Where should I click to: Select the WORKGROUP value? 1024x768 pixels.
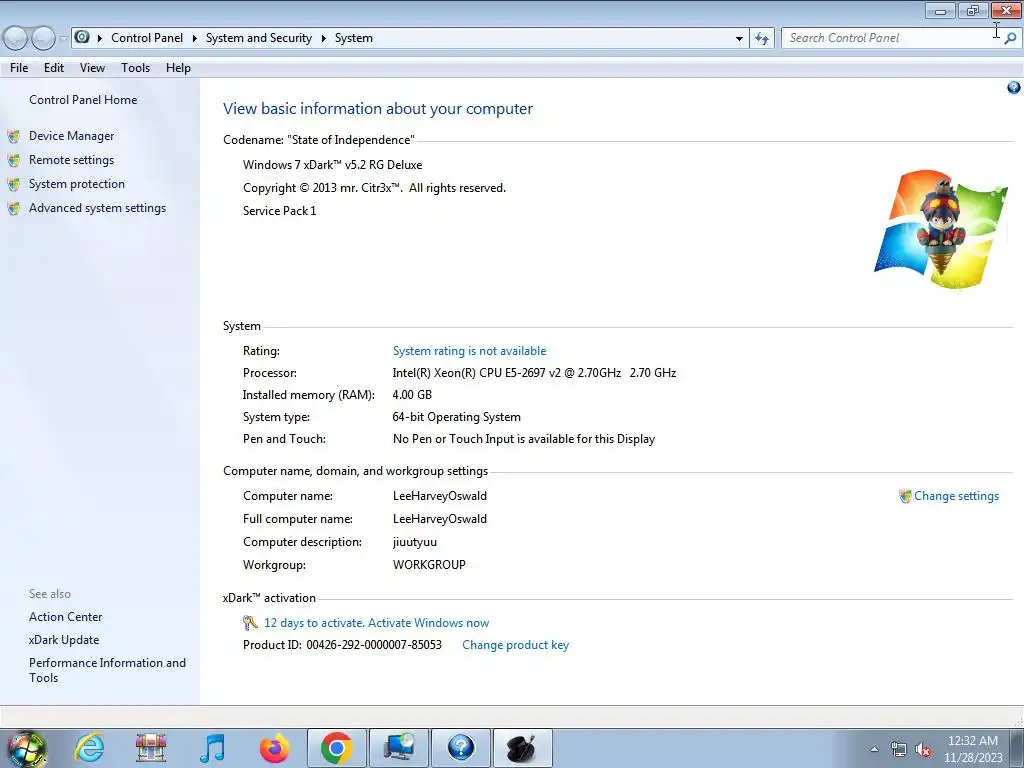click(x=429, y=565)
